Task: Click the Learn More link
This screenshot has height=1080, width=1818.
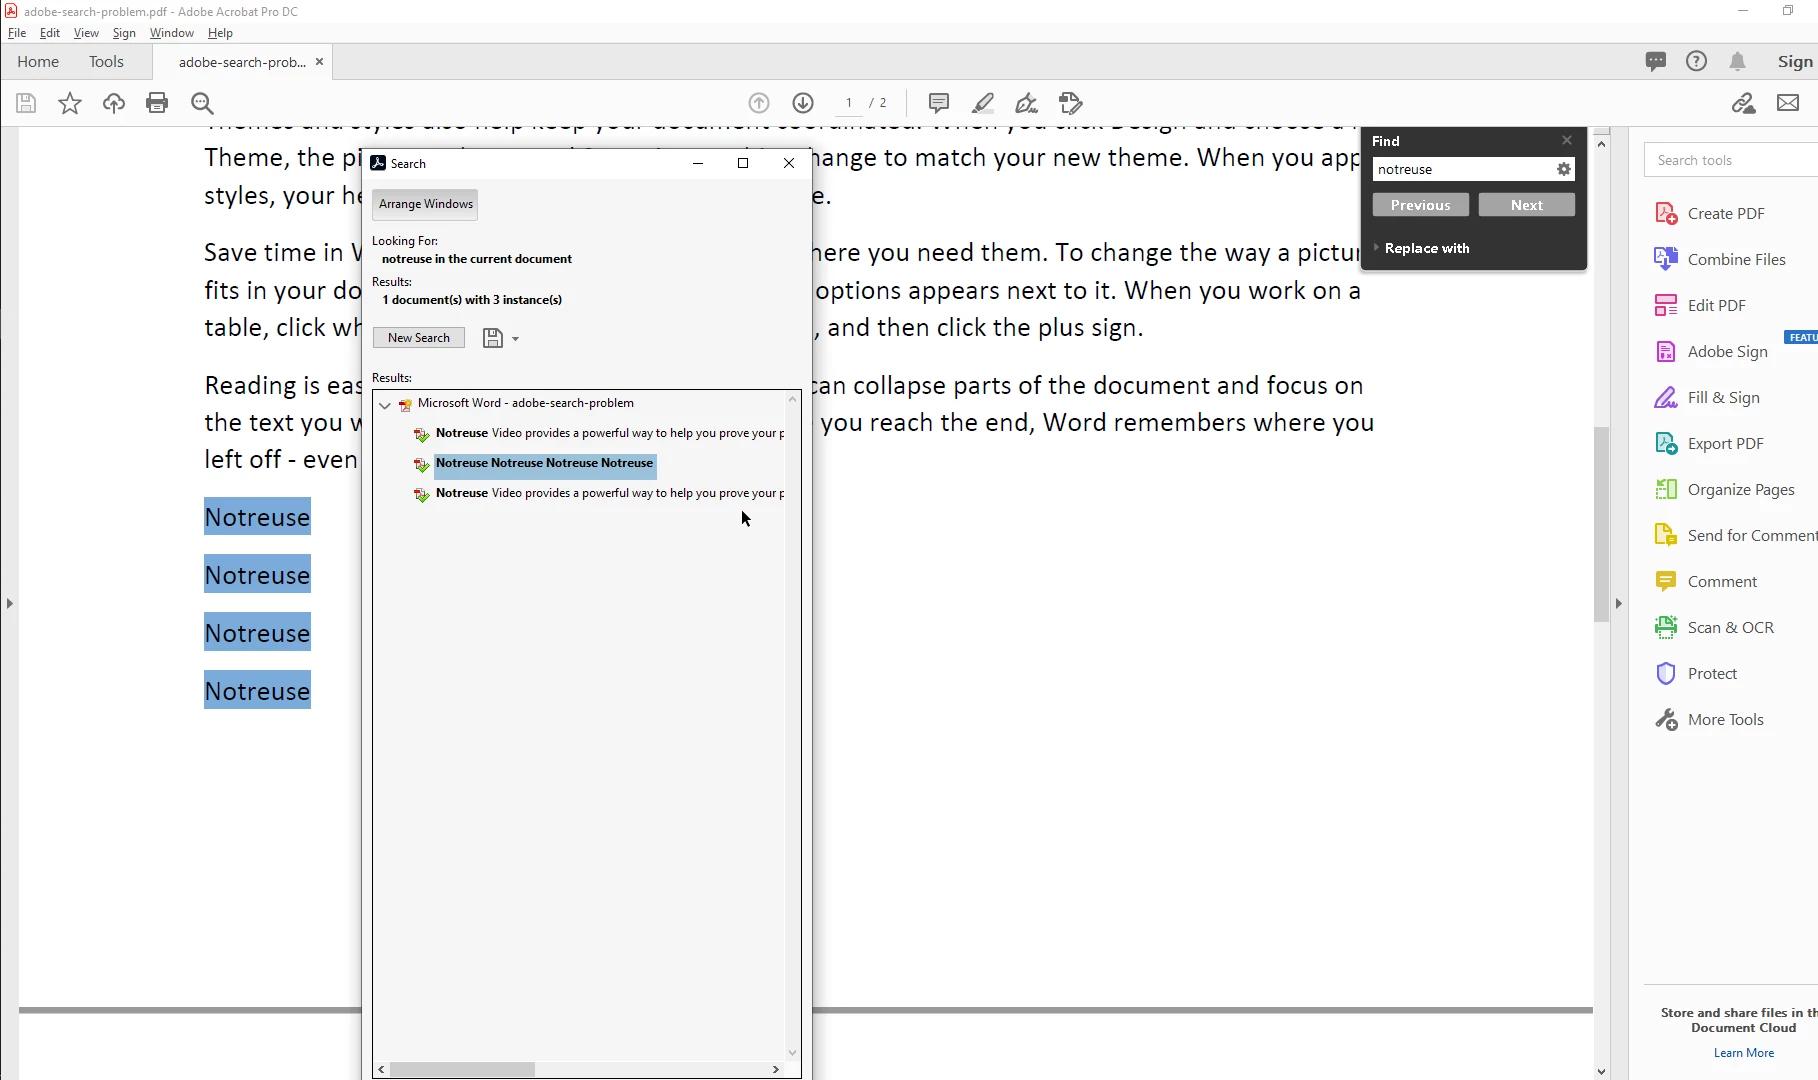Action: pyautogui.click(x=1744, y=1053)
